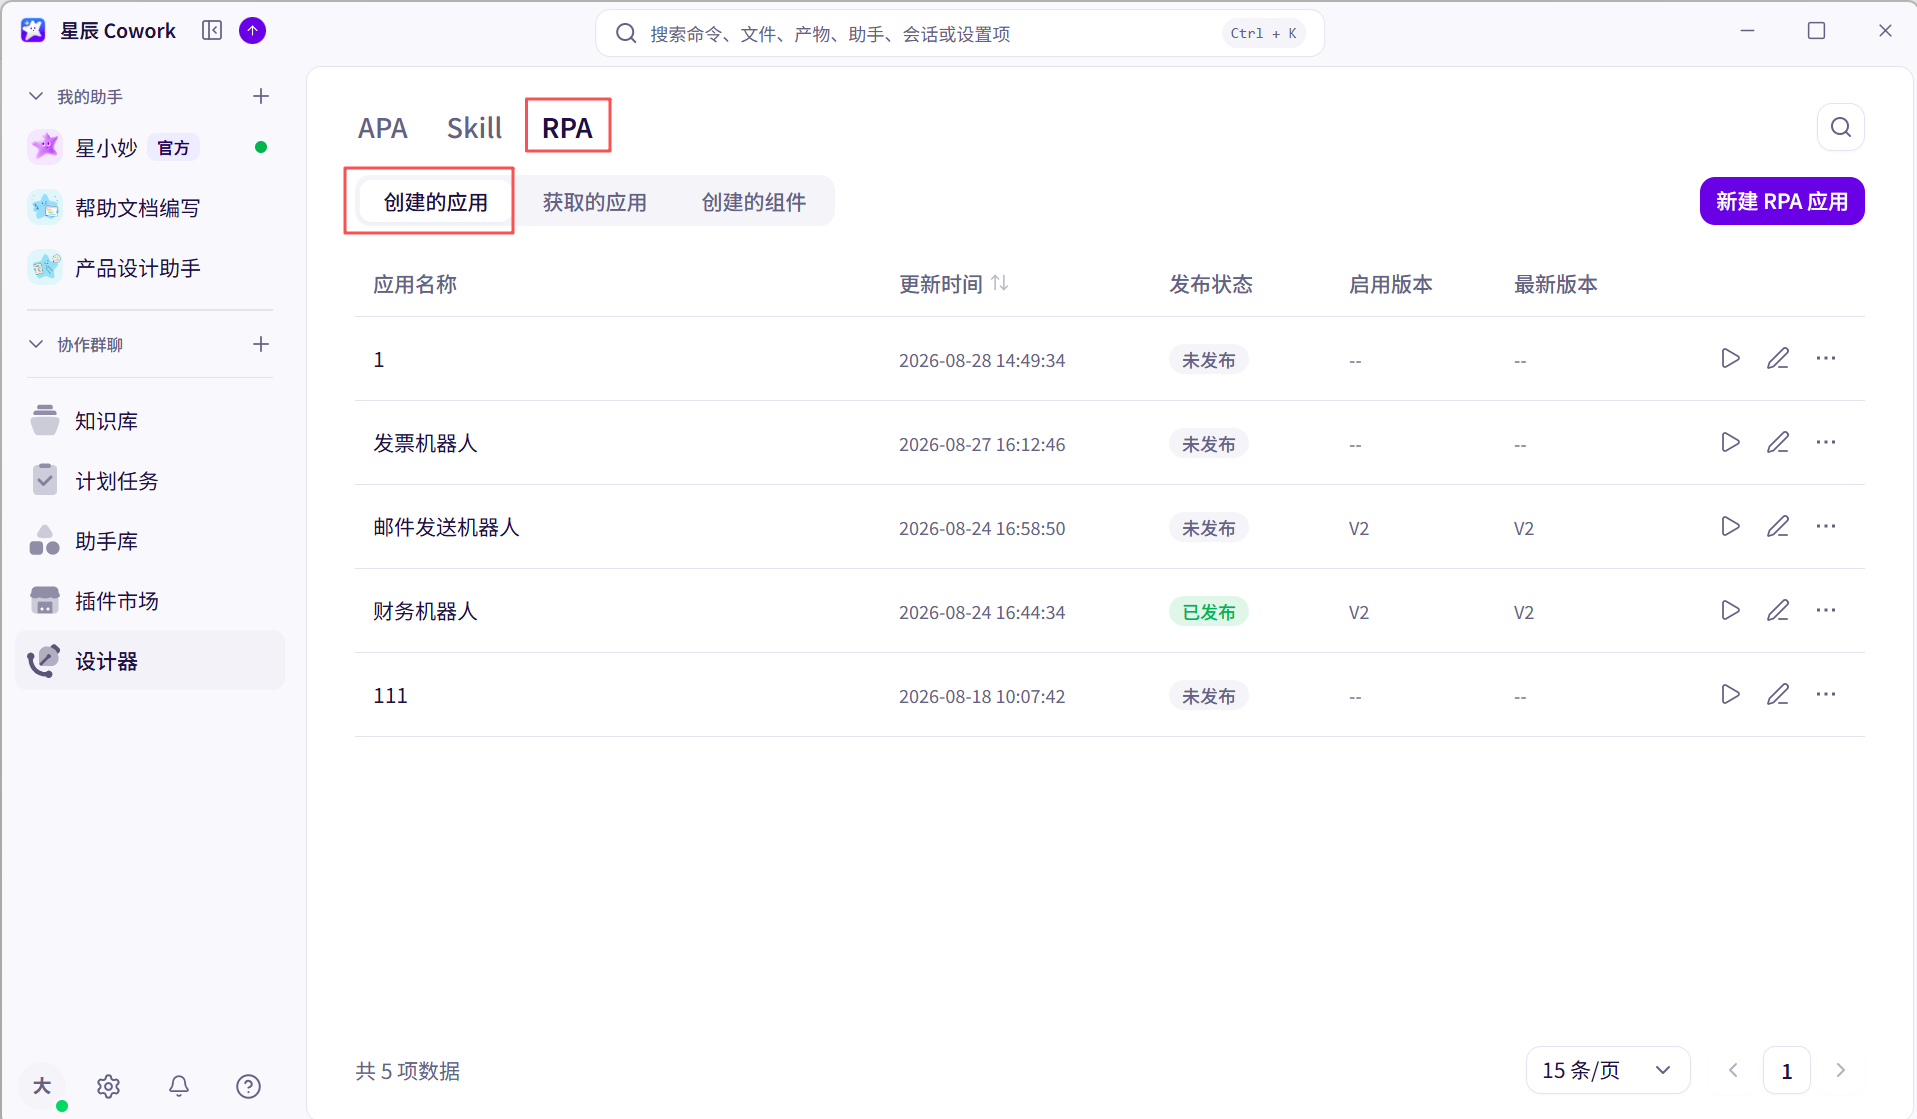
Task: Click page number 1
Action: coord(1786,1071)
